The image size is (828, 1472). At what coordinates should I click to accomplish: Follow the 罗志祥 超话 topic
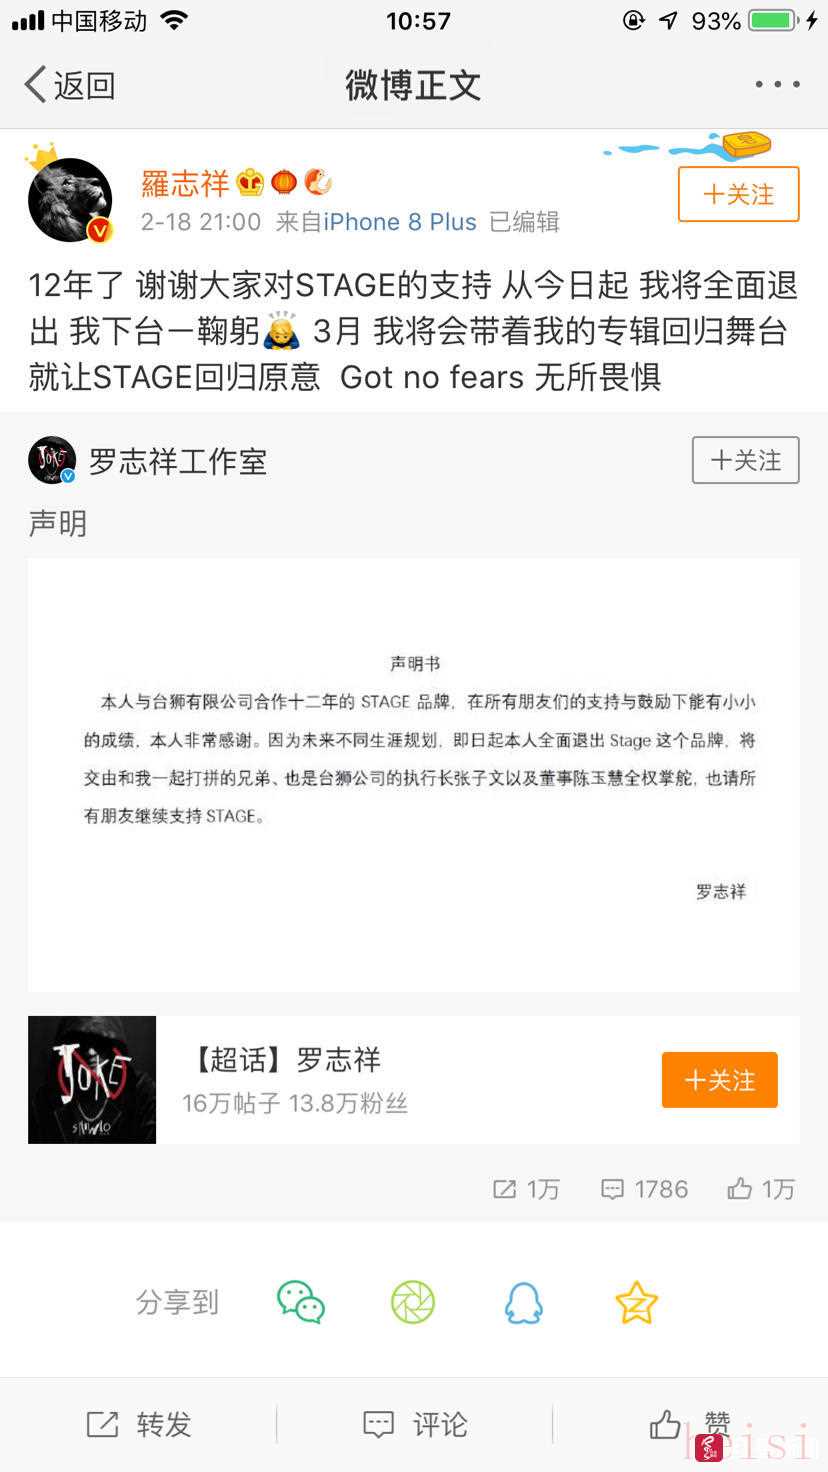tap(719, 1080)
